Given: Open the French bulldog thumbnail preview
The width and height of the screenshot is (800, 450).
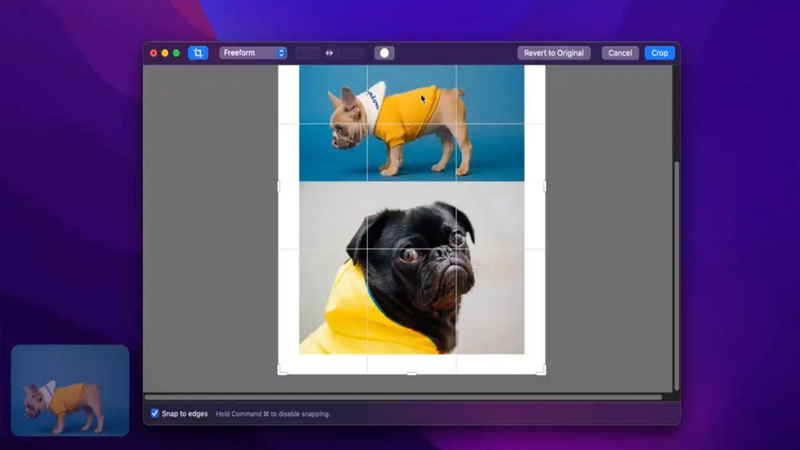Looking at the screenshot, I should click(x=70, y=390).
